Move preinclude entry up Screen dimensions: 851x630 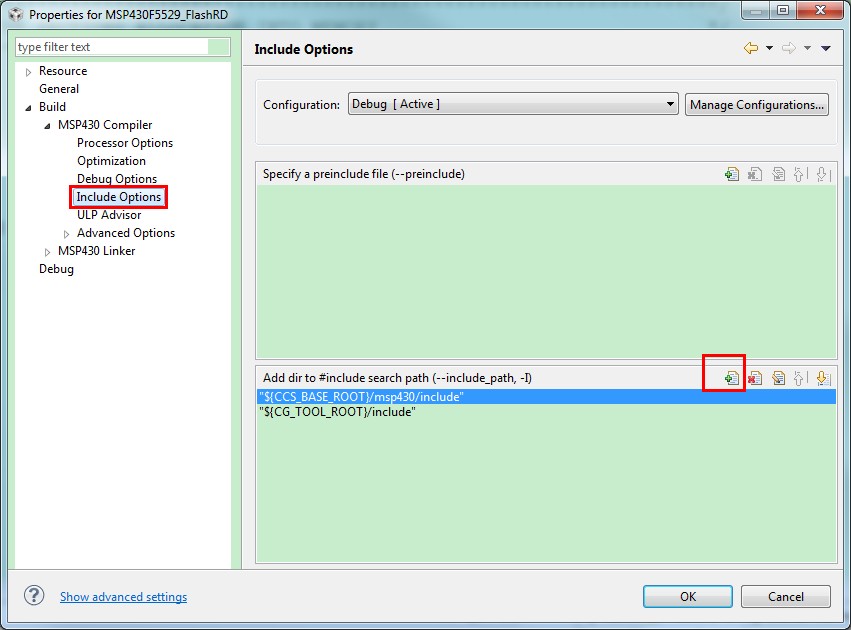800,174
